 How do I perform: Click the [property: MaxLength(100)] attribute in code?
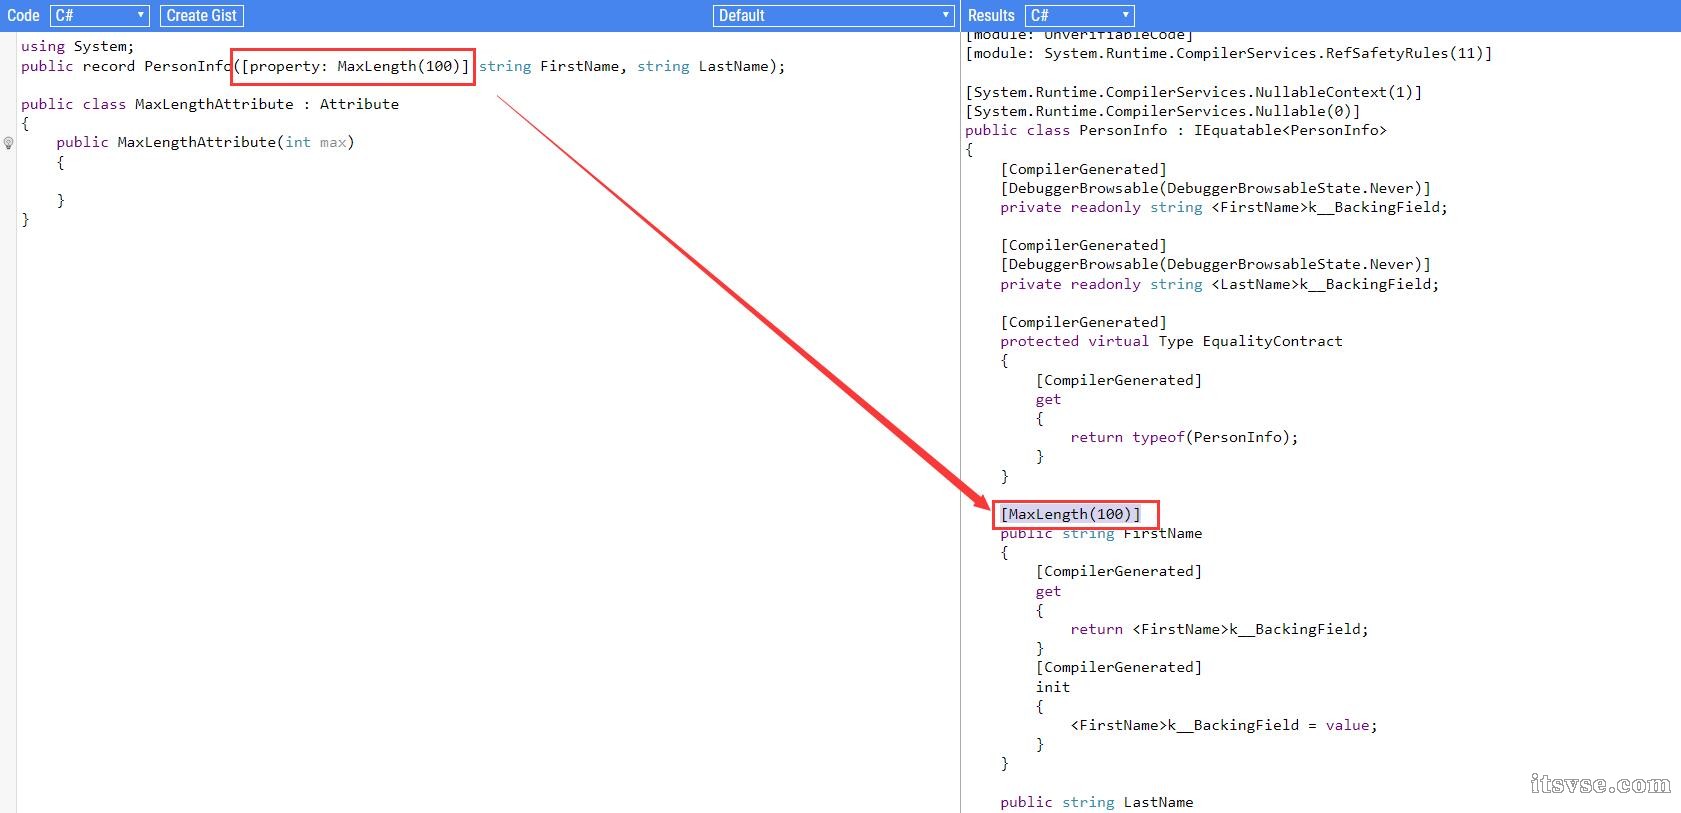click(355, 66)
